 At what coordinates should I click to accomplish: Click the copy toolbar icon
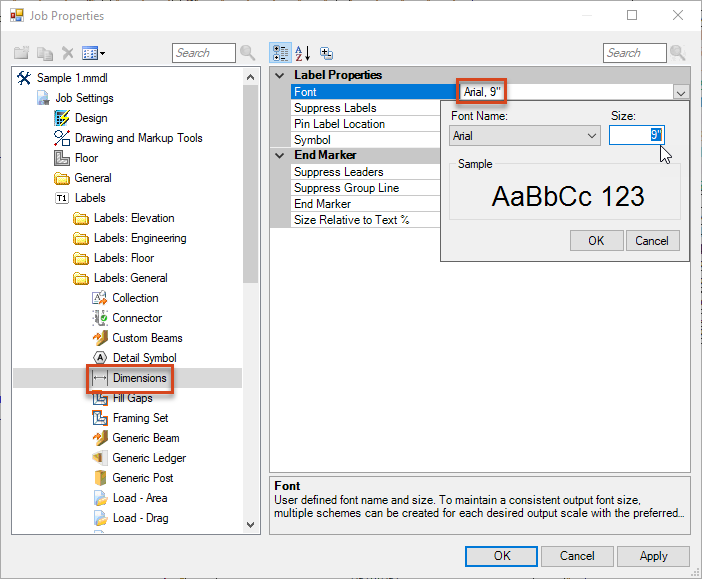click(x=45, y=53)
